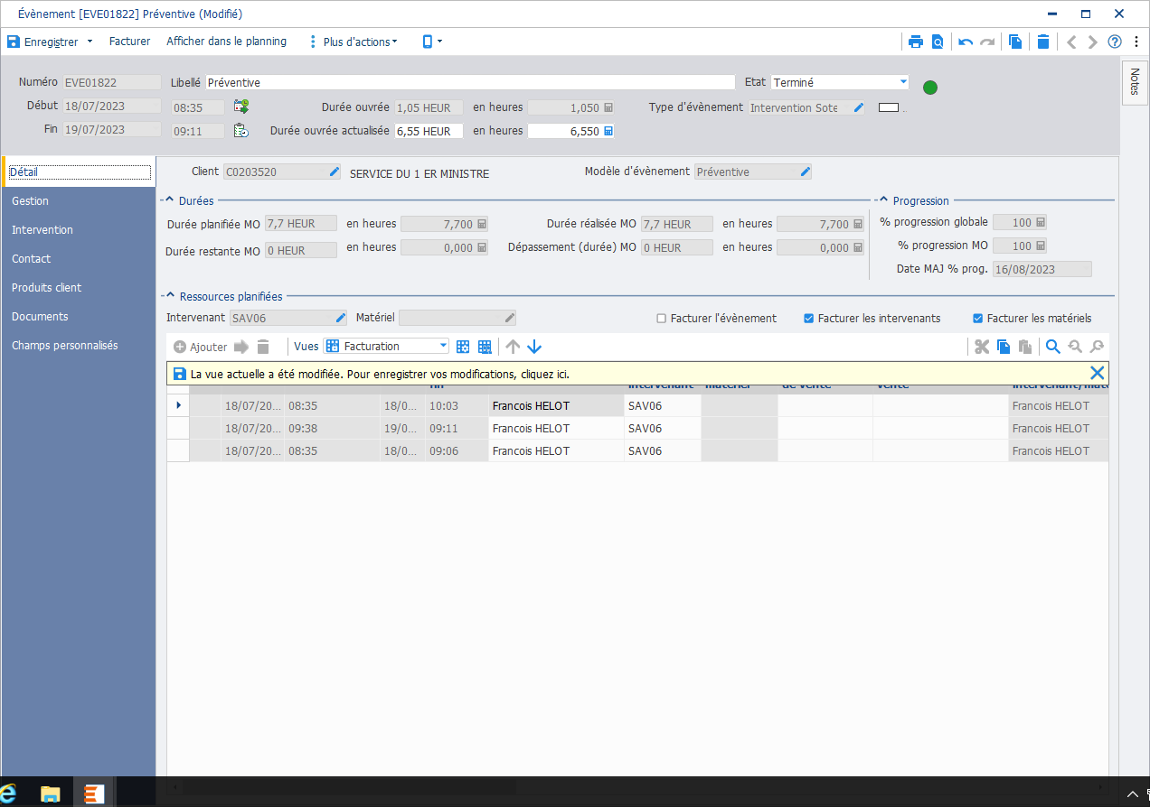Open File Explorer in the taskbar
1150x807 pixels.
coord(50,793)
